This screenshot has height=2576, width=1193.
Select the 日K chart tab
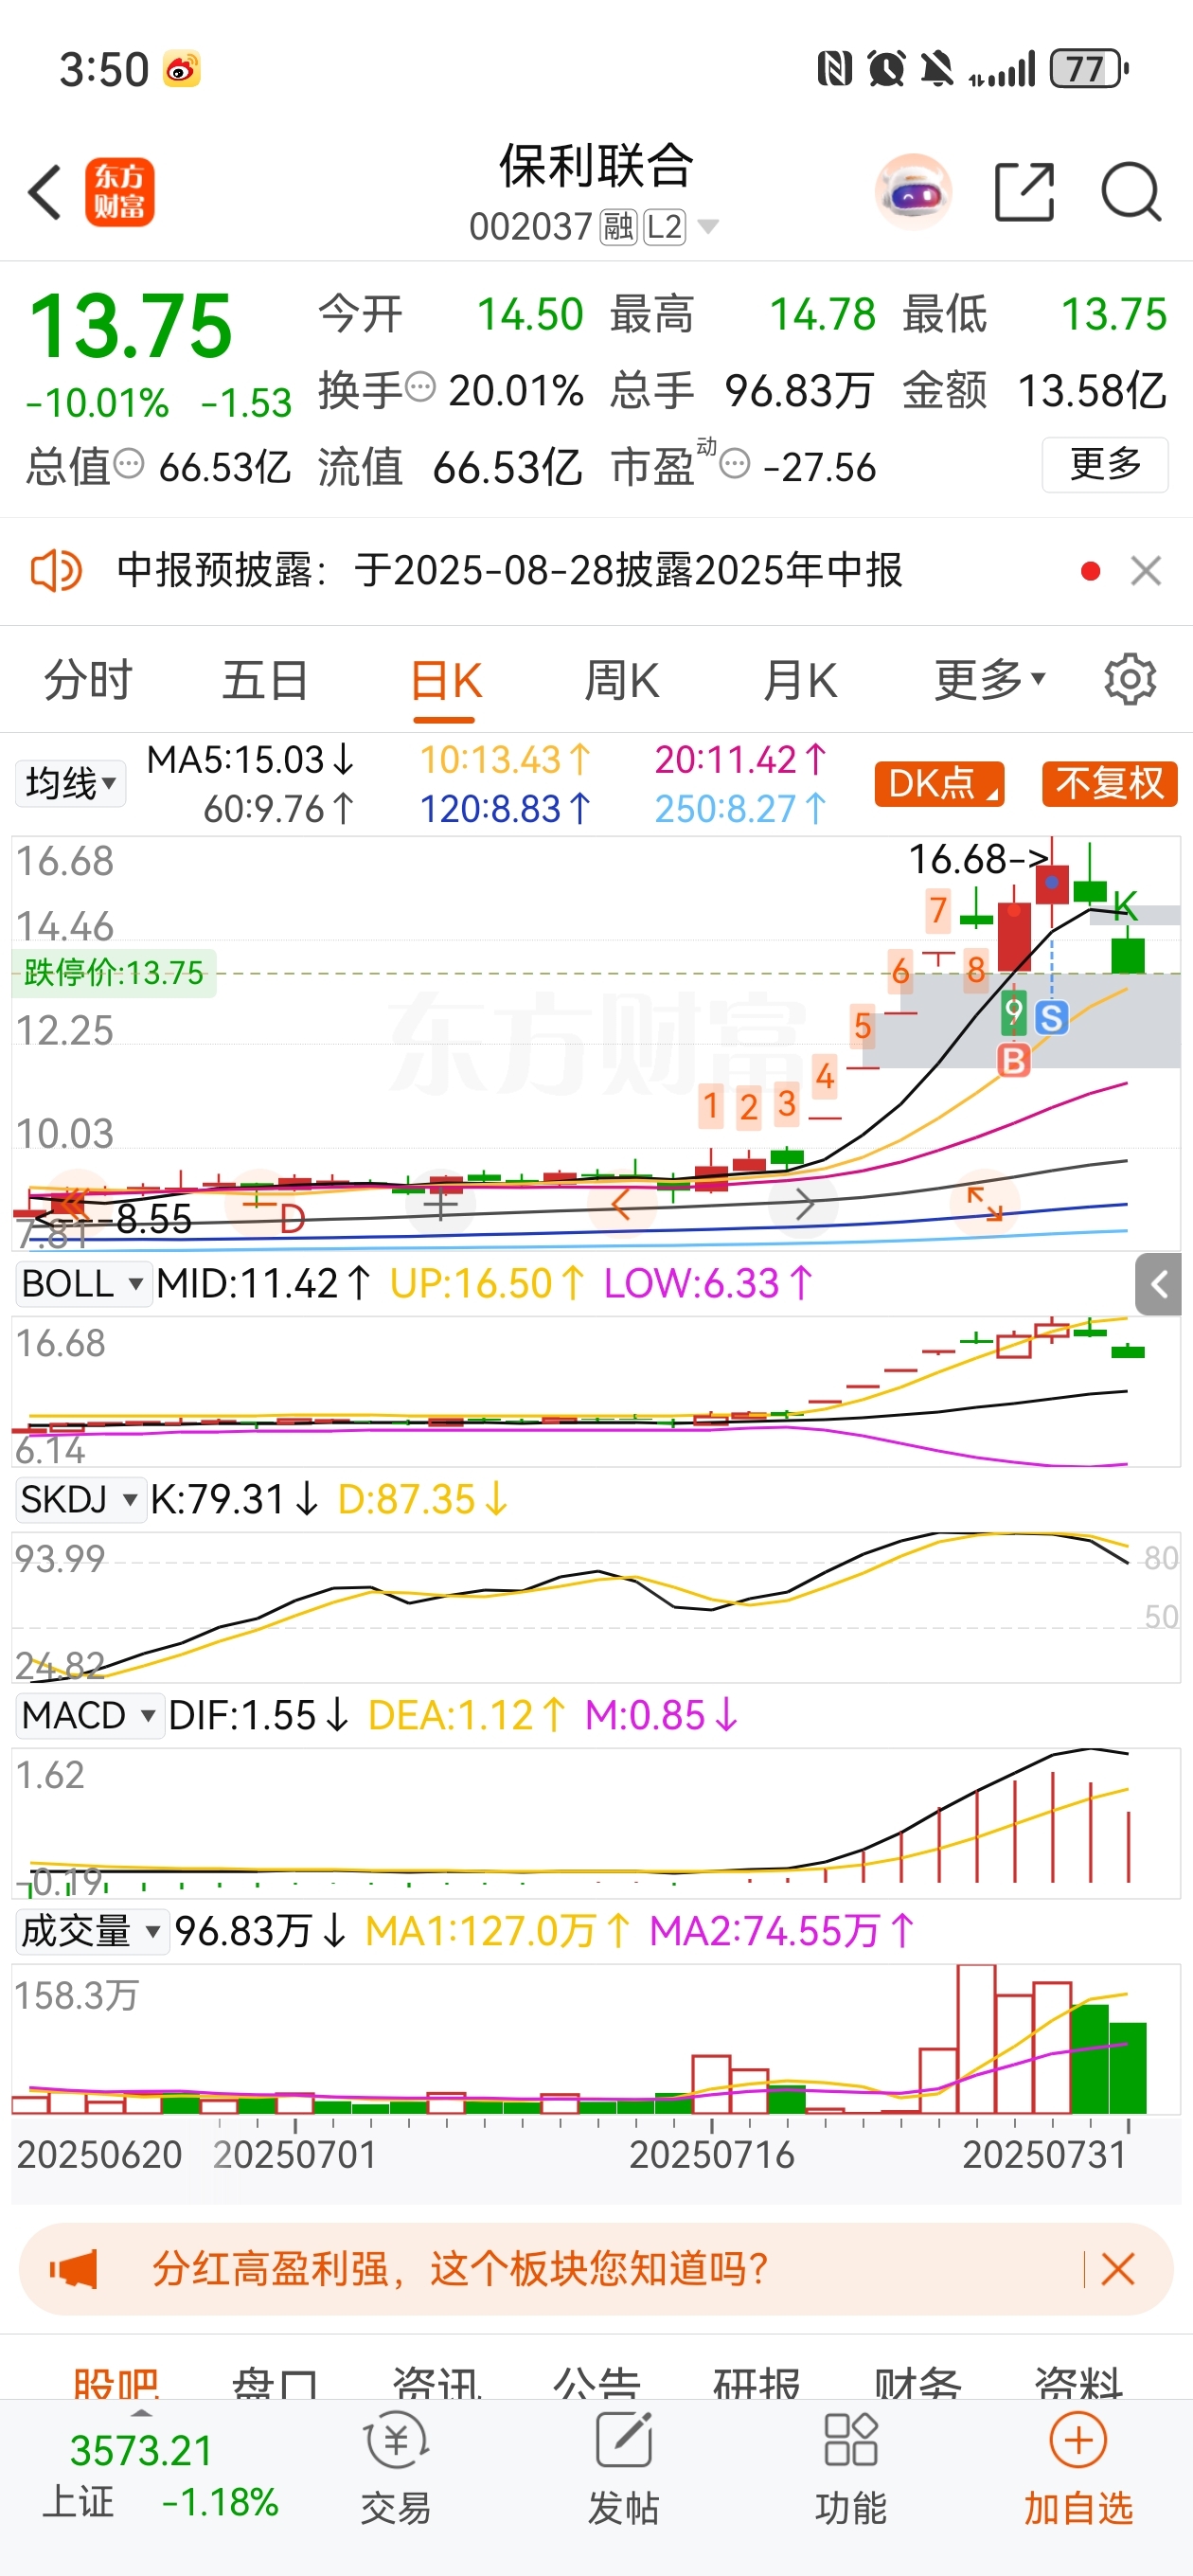tap(445, 681)
